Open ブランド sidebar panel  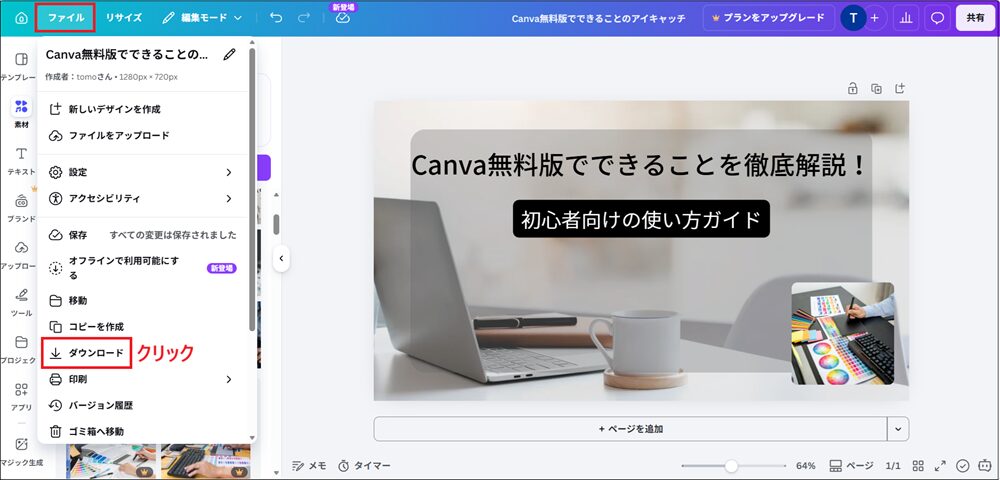tap(21, 208)
